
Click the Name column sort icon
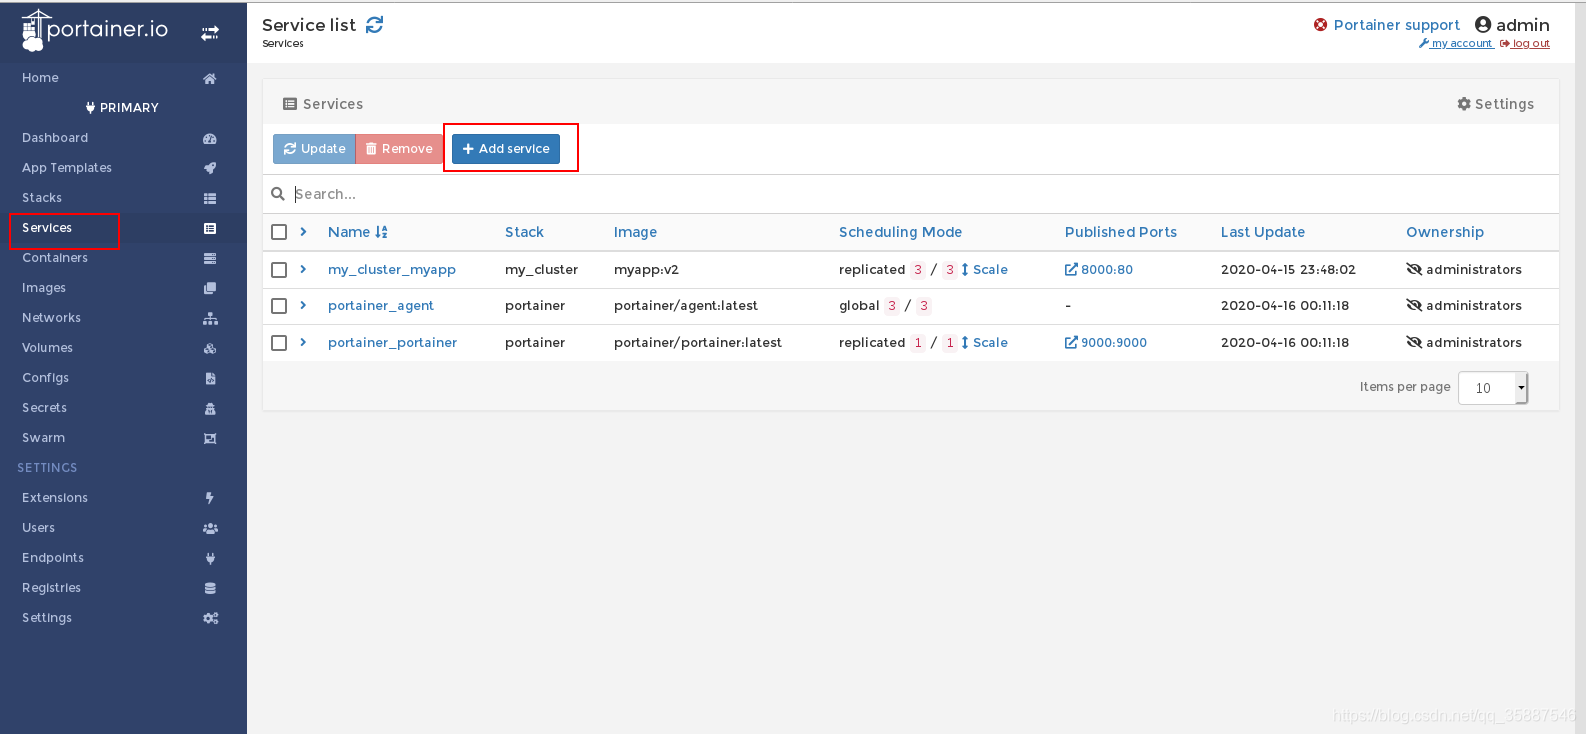click(381, 232)
